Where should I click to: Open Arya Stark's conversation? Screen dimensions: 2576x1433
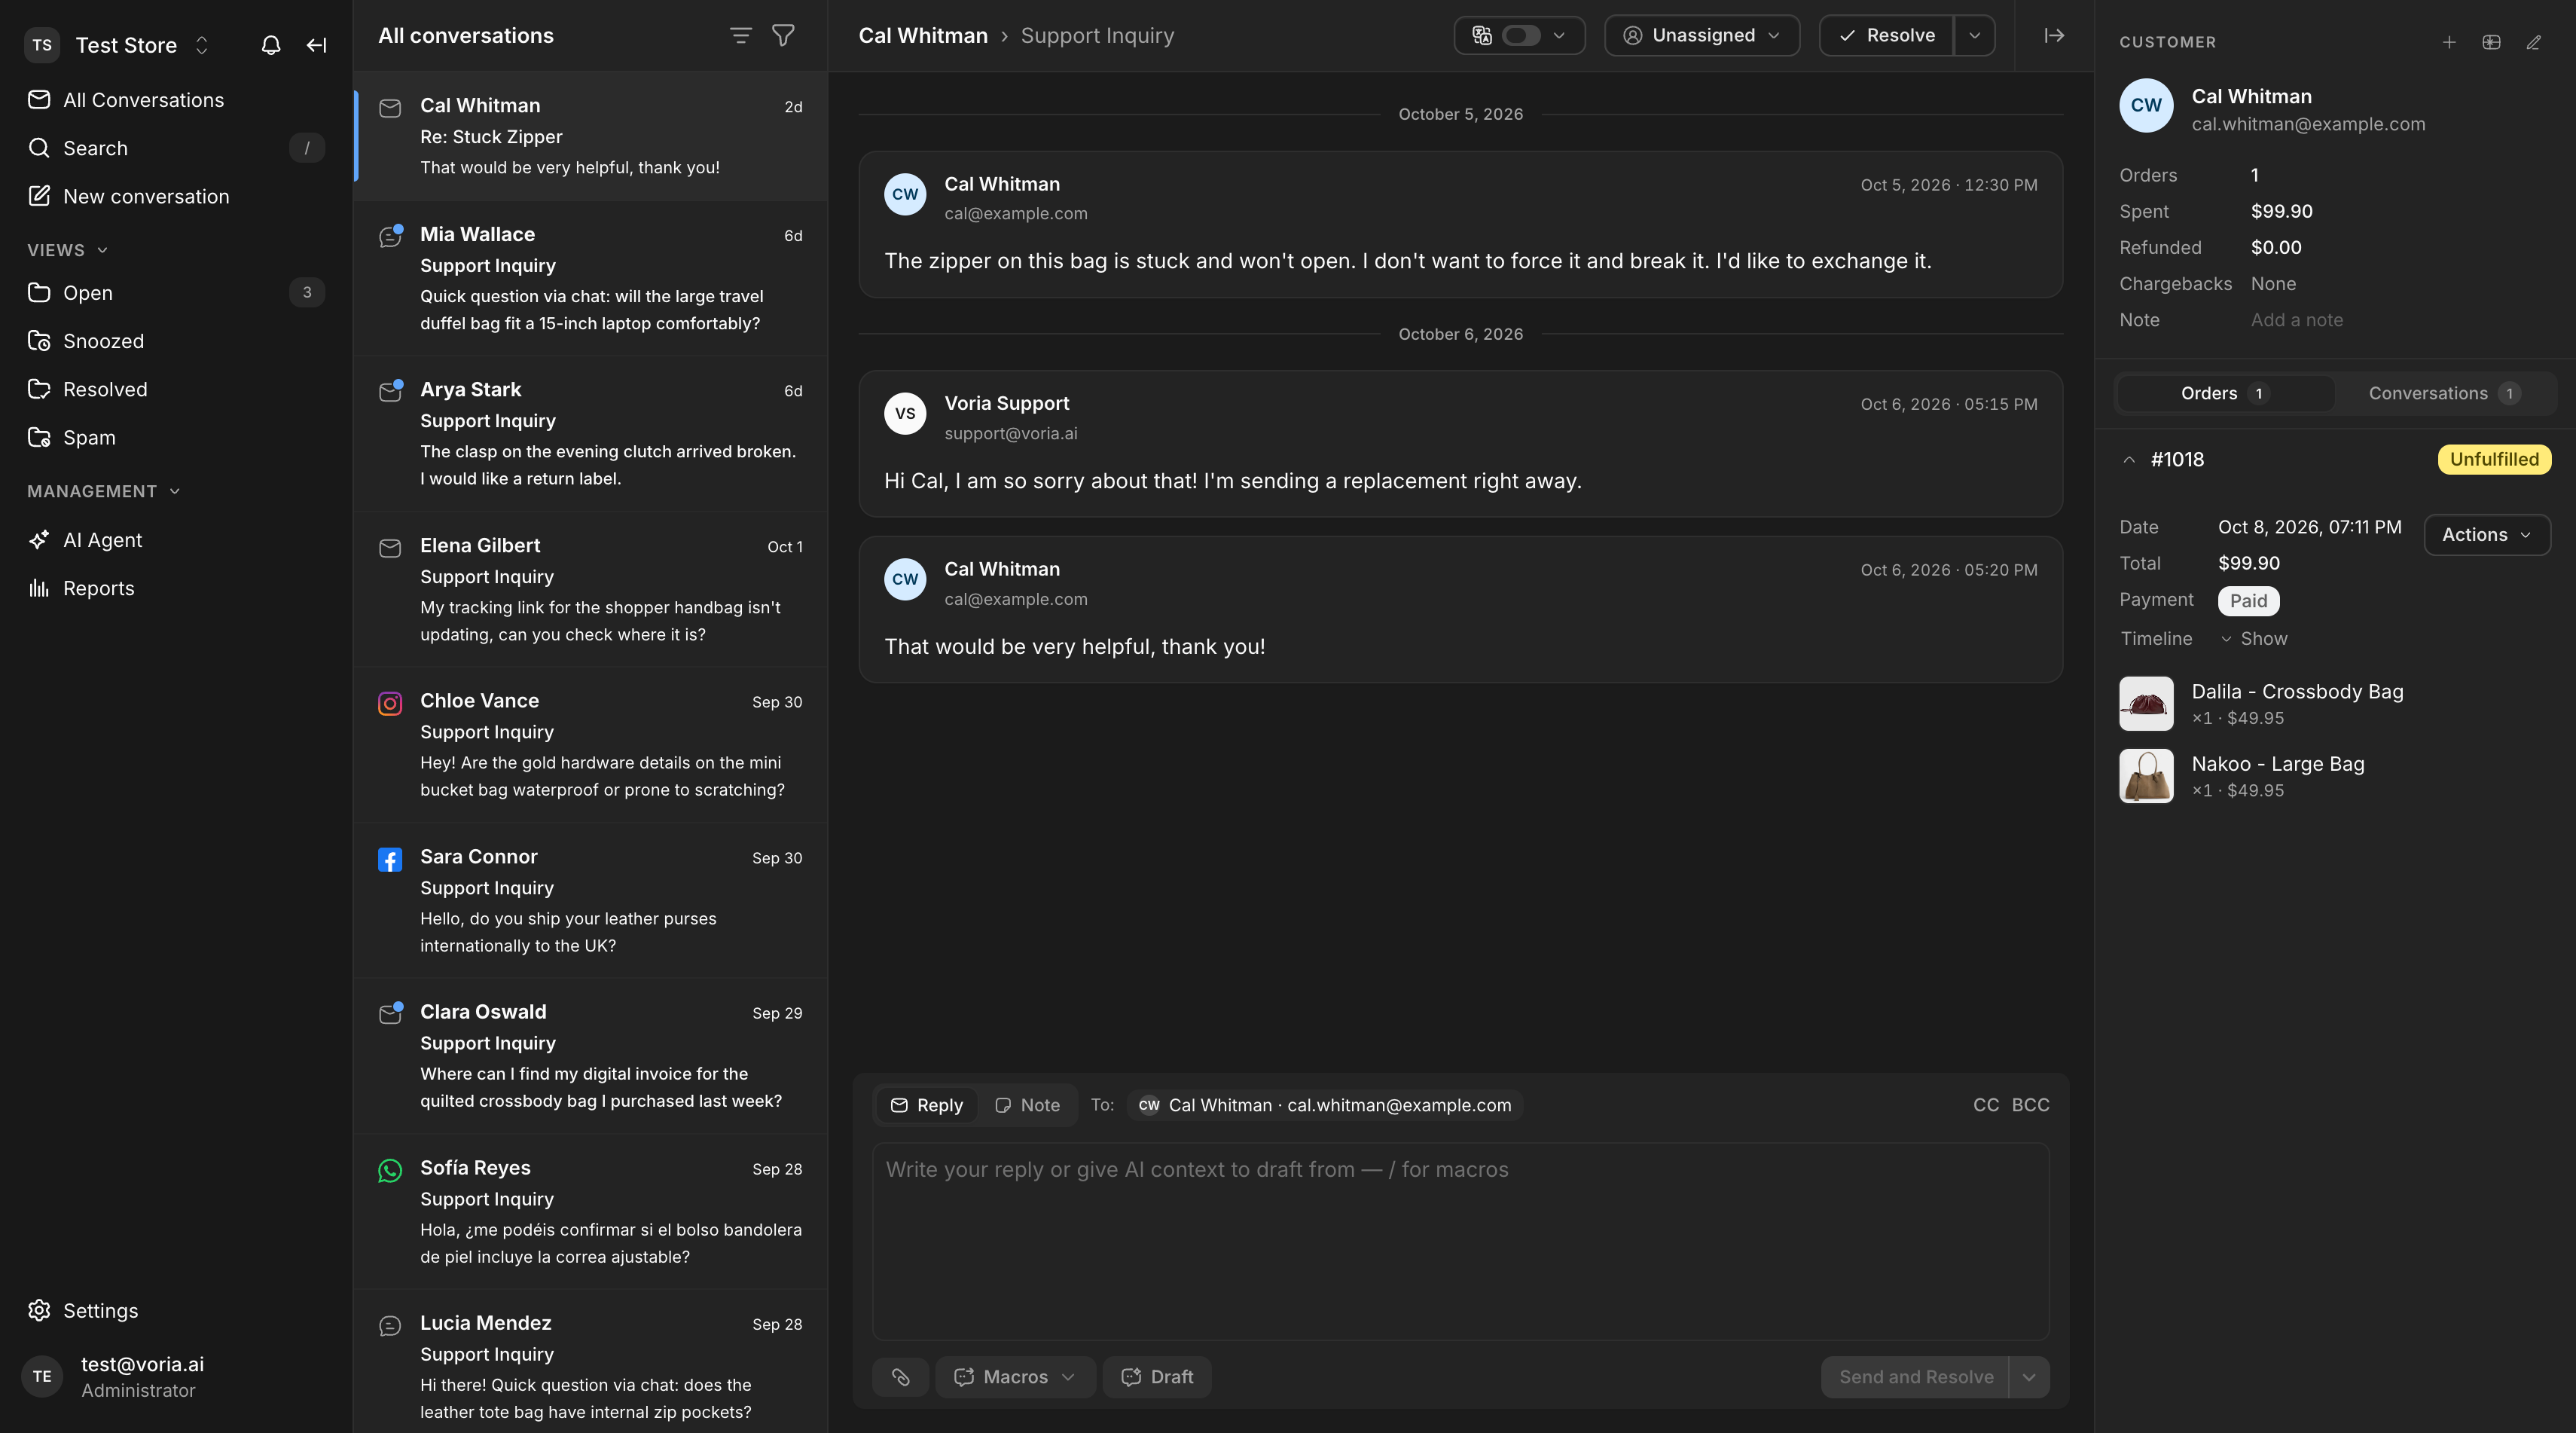pos(590,434)
